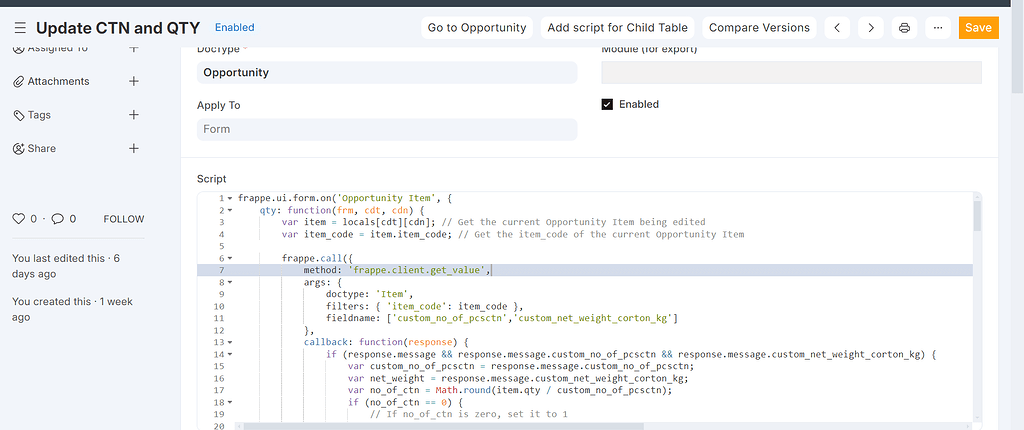
Task: Click the heart like icon
Action: coord(18,219)
